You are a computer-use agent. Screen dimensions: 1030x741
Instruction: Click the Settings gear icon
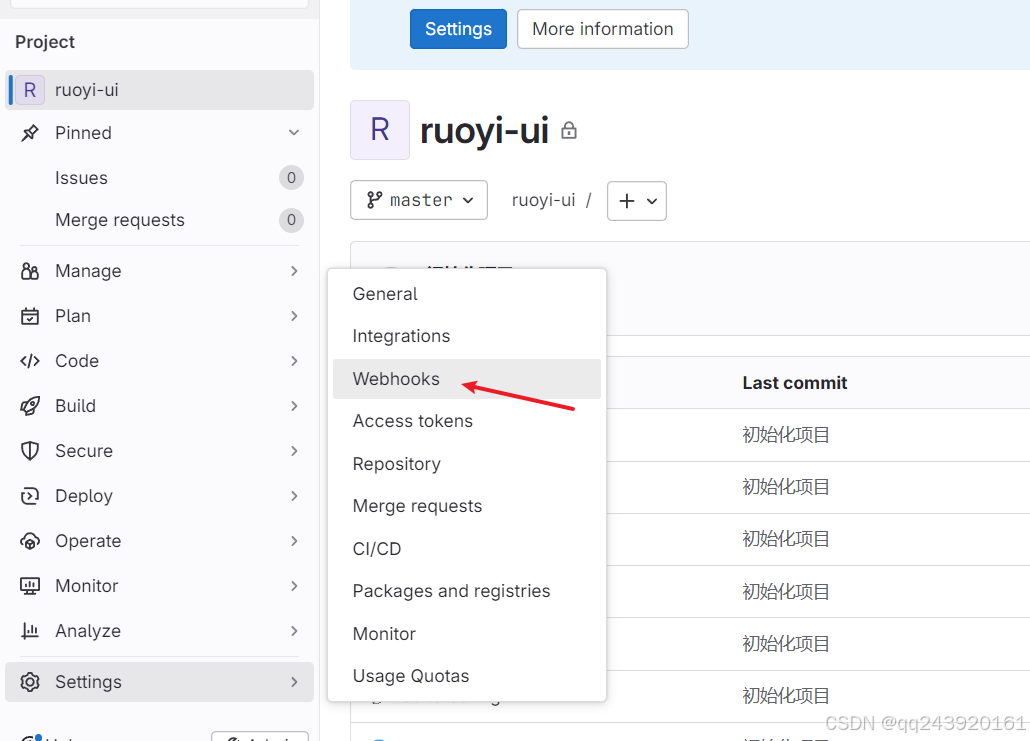[x=30, y=682]
